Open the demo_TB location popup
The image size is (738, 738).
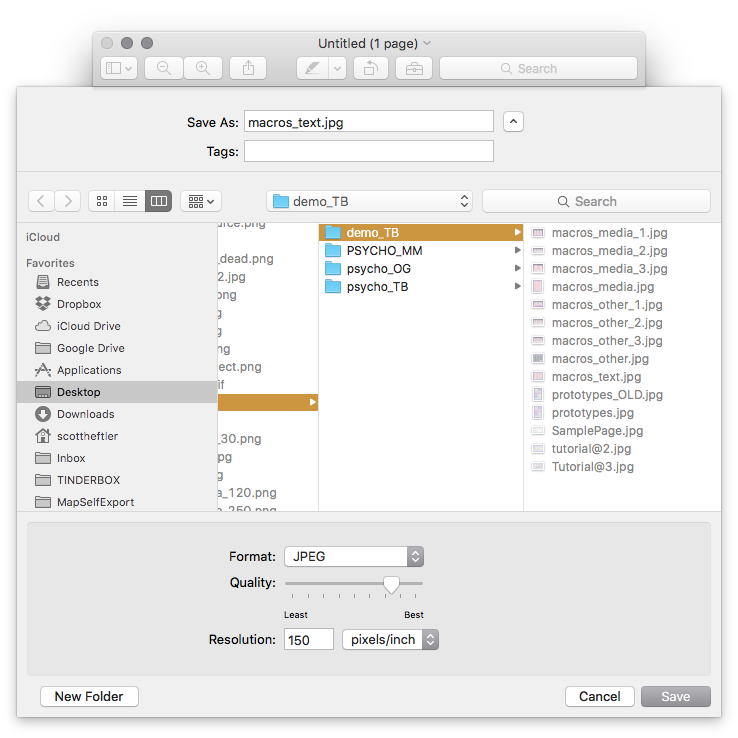[369, 201]
